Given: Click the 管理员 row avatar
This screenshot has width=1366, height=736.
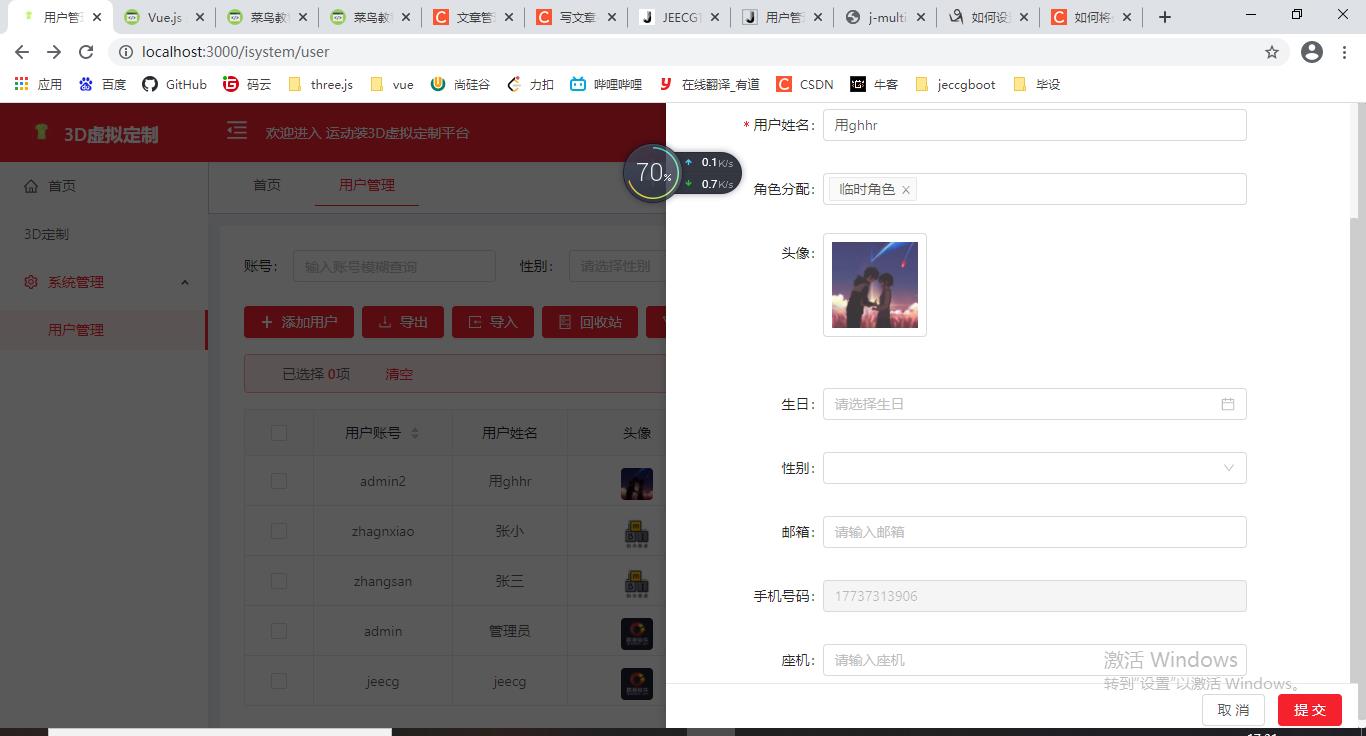Looking at the screenshot, I should (637, 634).
